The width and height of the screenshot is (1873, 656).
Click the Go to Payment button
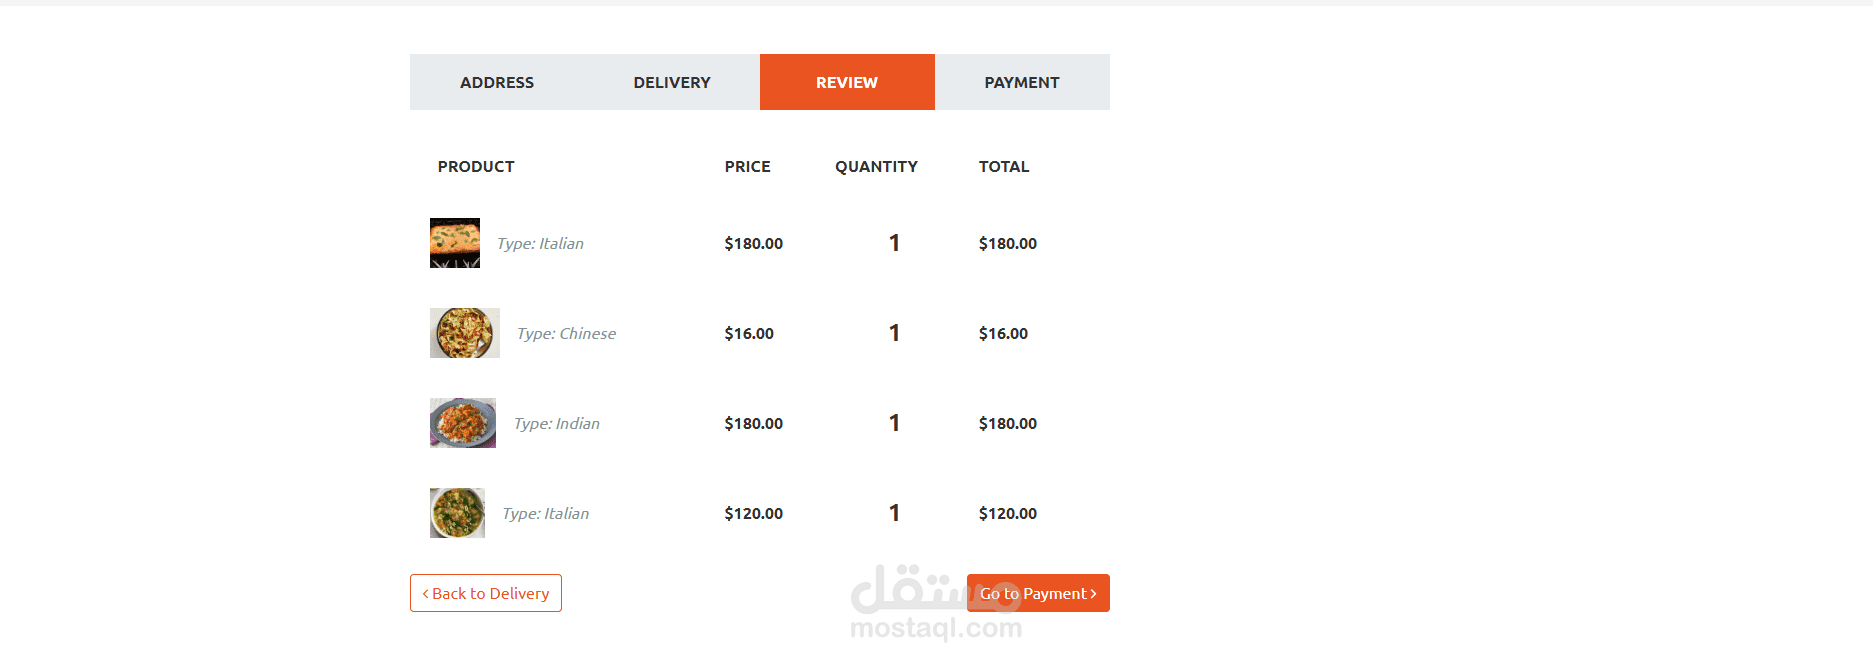pos(1038,593)
